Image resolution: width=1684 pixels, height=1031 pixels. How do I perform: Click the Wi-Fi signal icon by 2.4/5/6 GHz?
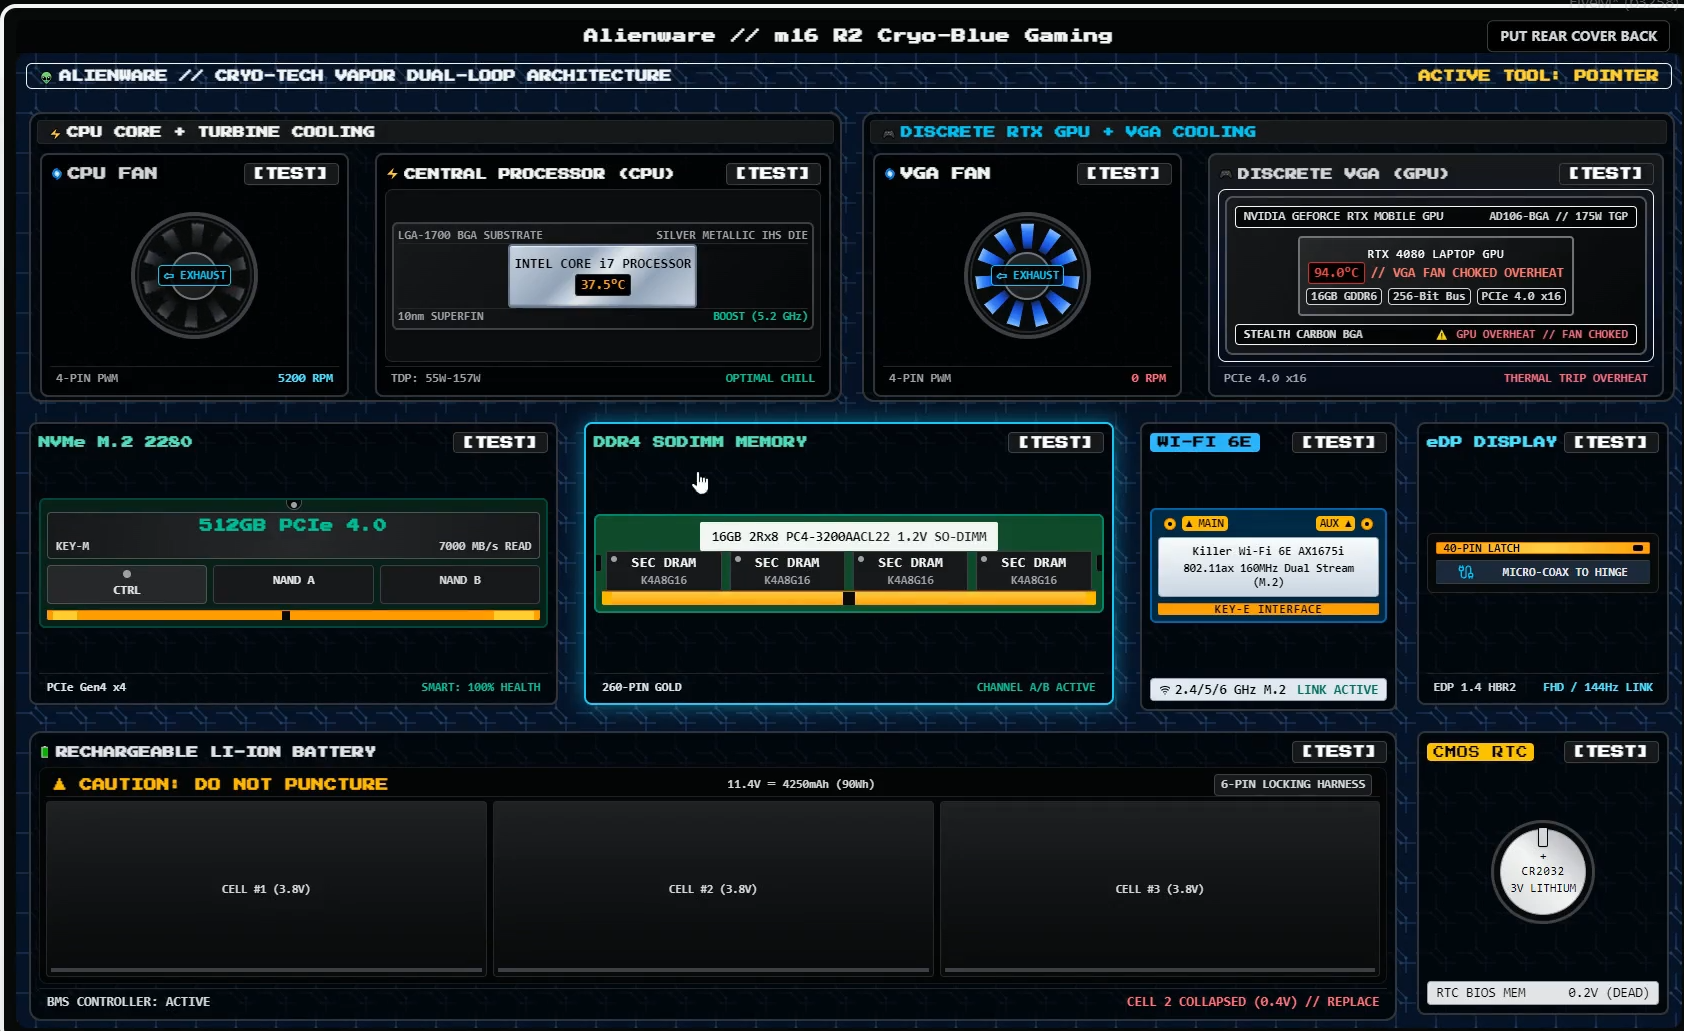click(x=1164, y=690)
